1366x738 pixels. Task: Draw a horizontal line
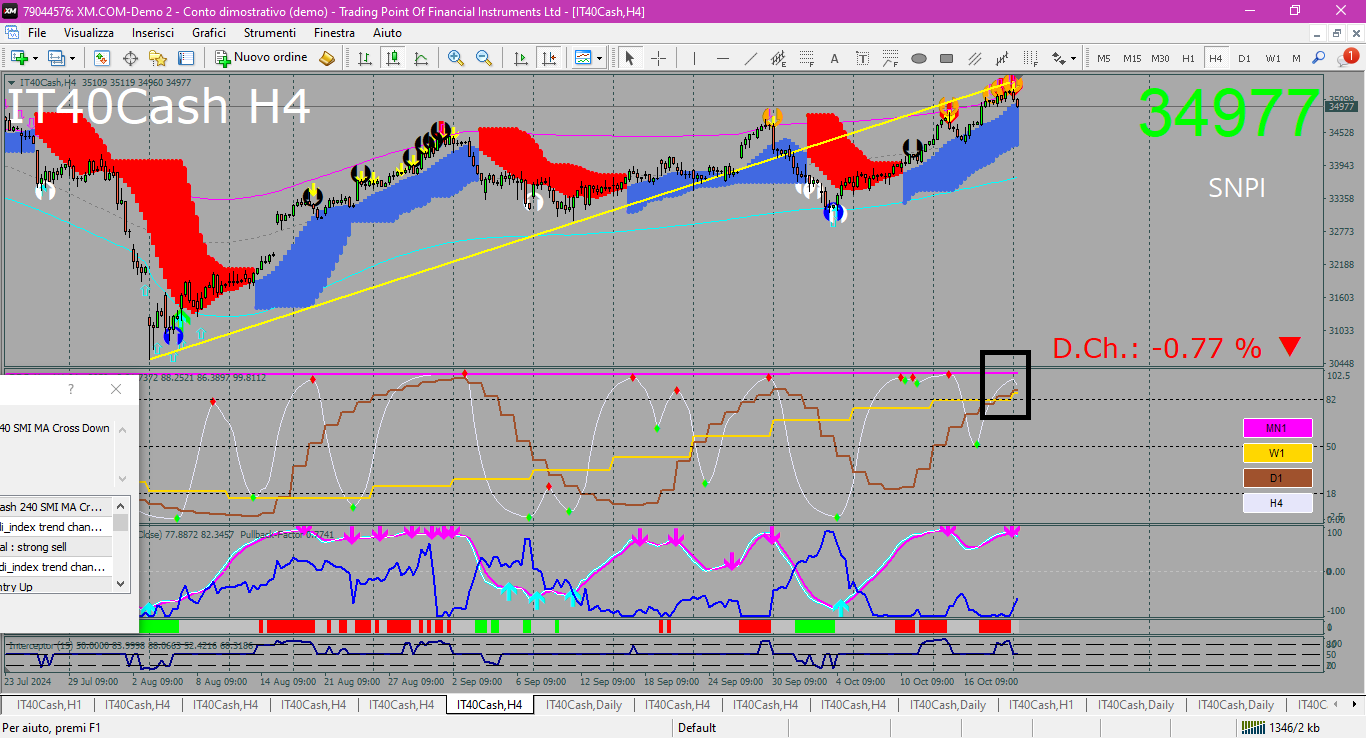[723, 58]
